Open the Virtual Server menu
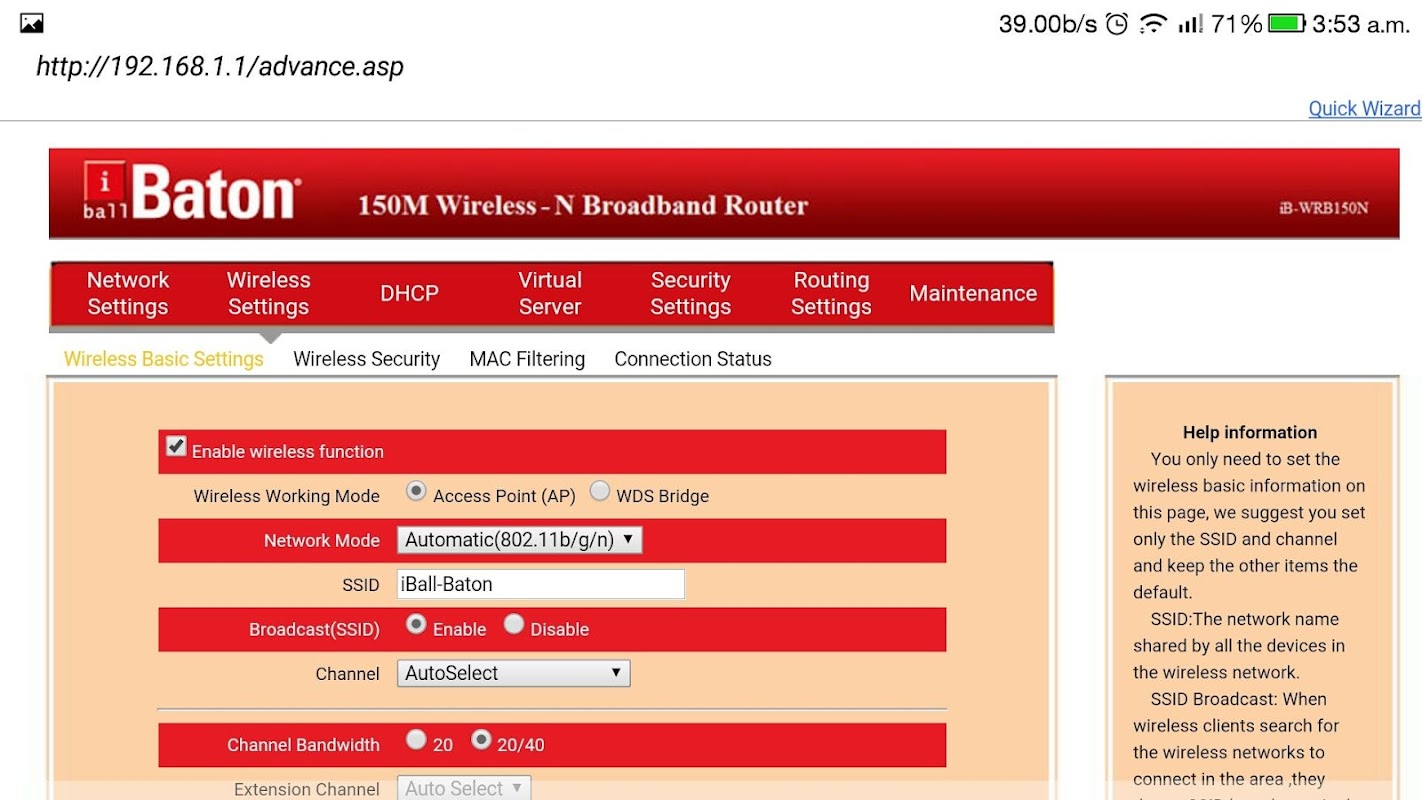Viewport: 1422px width, 800px height. [550, 293]
